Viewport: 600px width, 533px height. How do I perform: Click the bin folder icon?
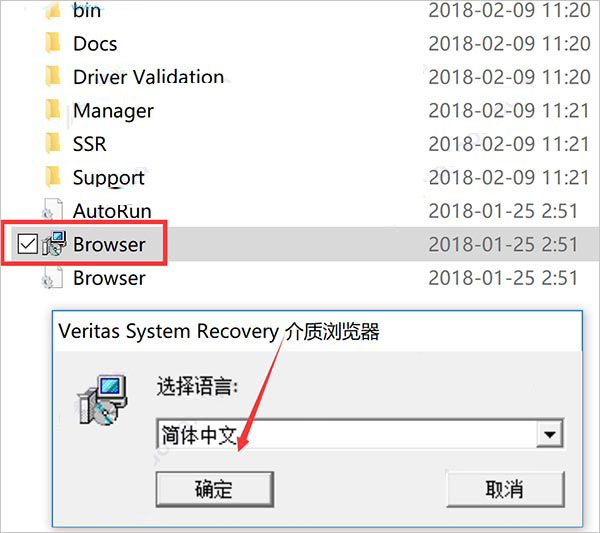[x=53, y=10]
